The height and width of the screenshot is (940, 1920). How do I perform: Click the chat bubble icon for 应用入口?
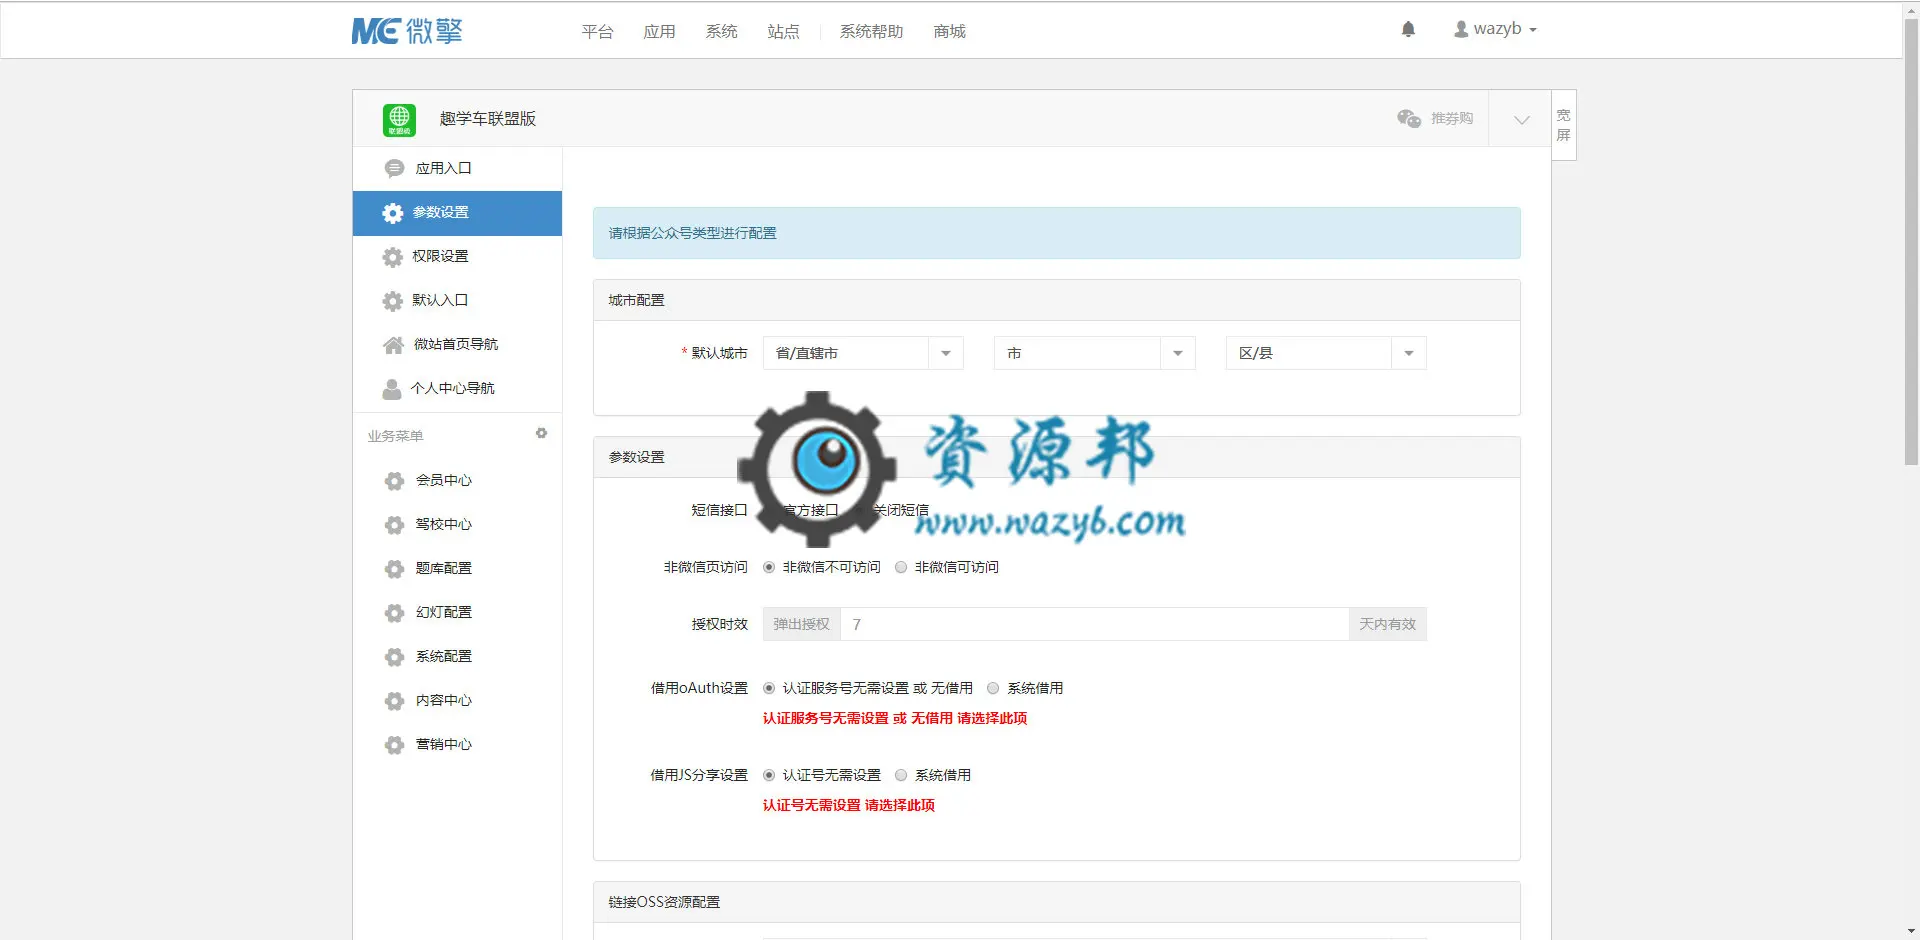[x=394, y=168]
